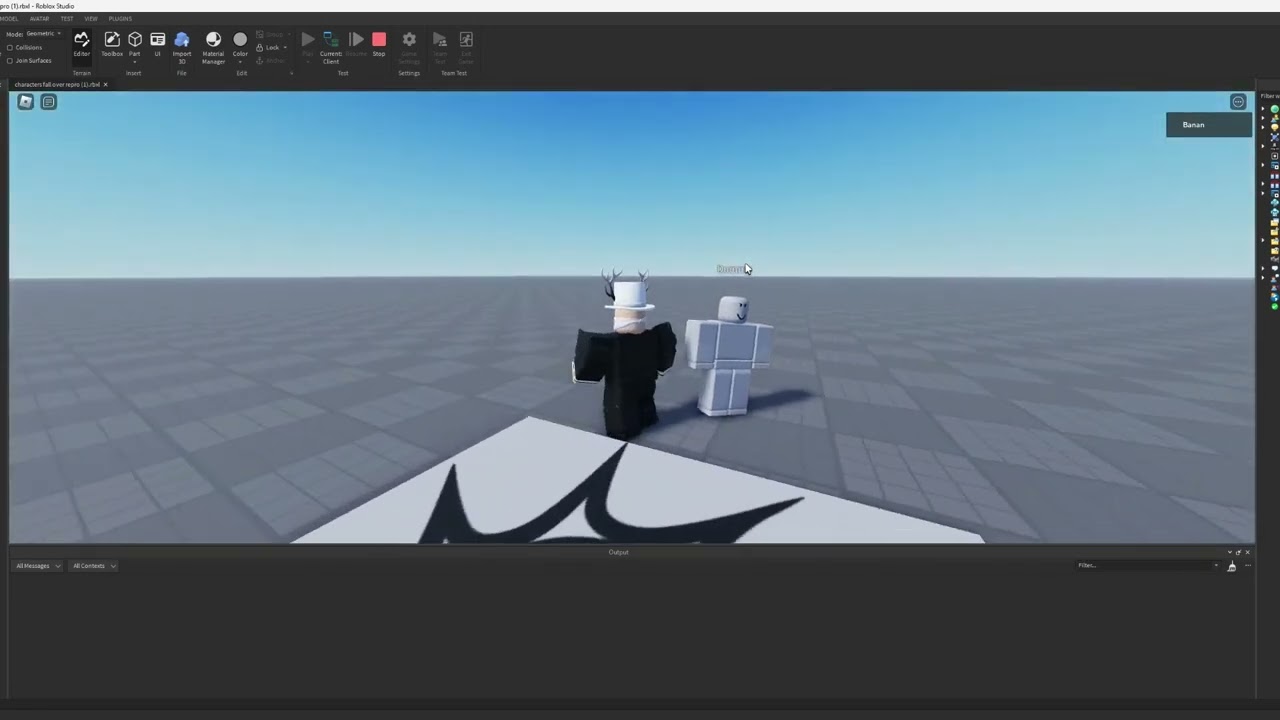Image resolution: width=1280 pixels, height=720 pixels.
Task: Open the Output panel title dropdown arrow
Action: (1229, 552)
